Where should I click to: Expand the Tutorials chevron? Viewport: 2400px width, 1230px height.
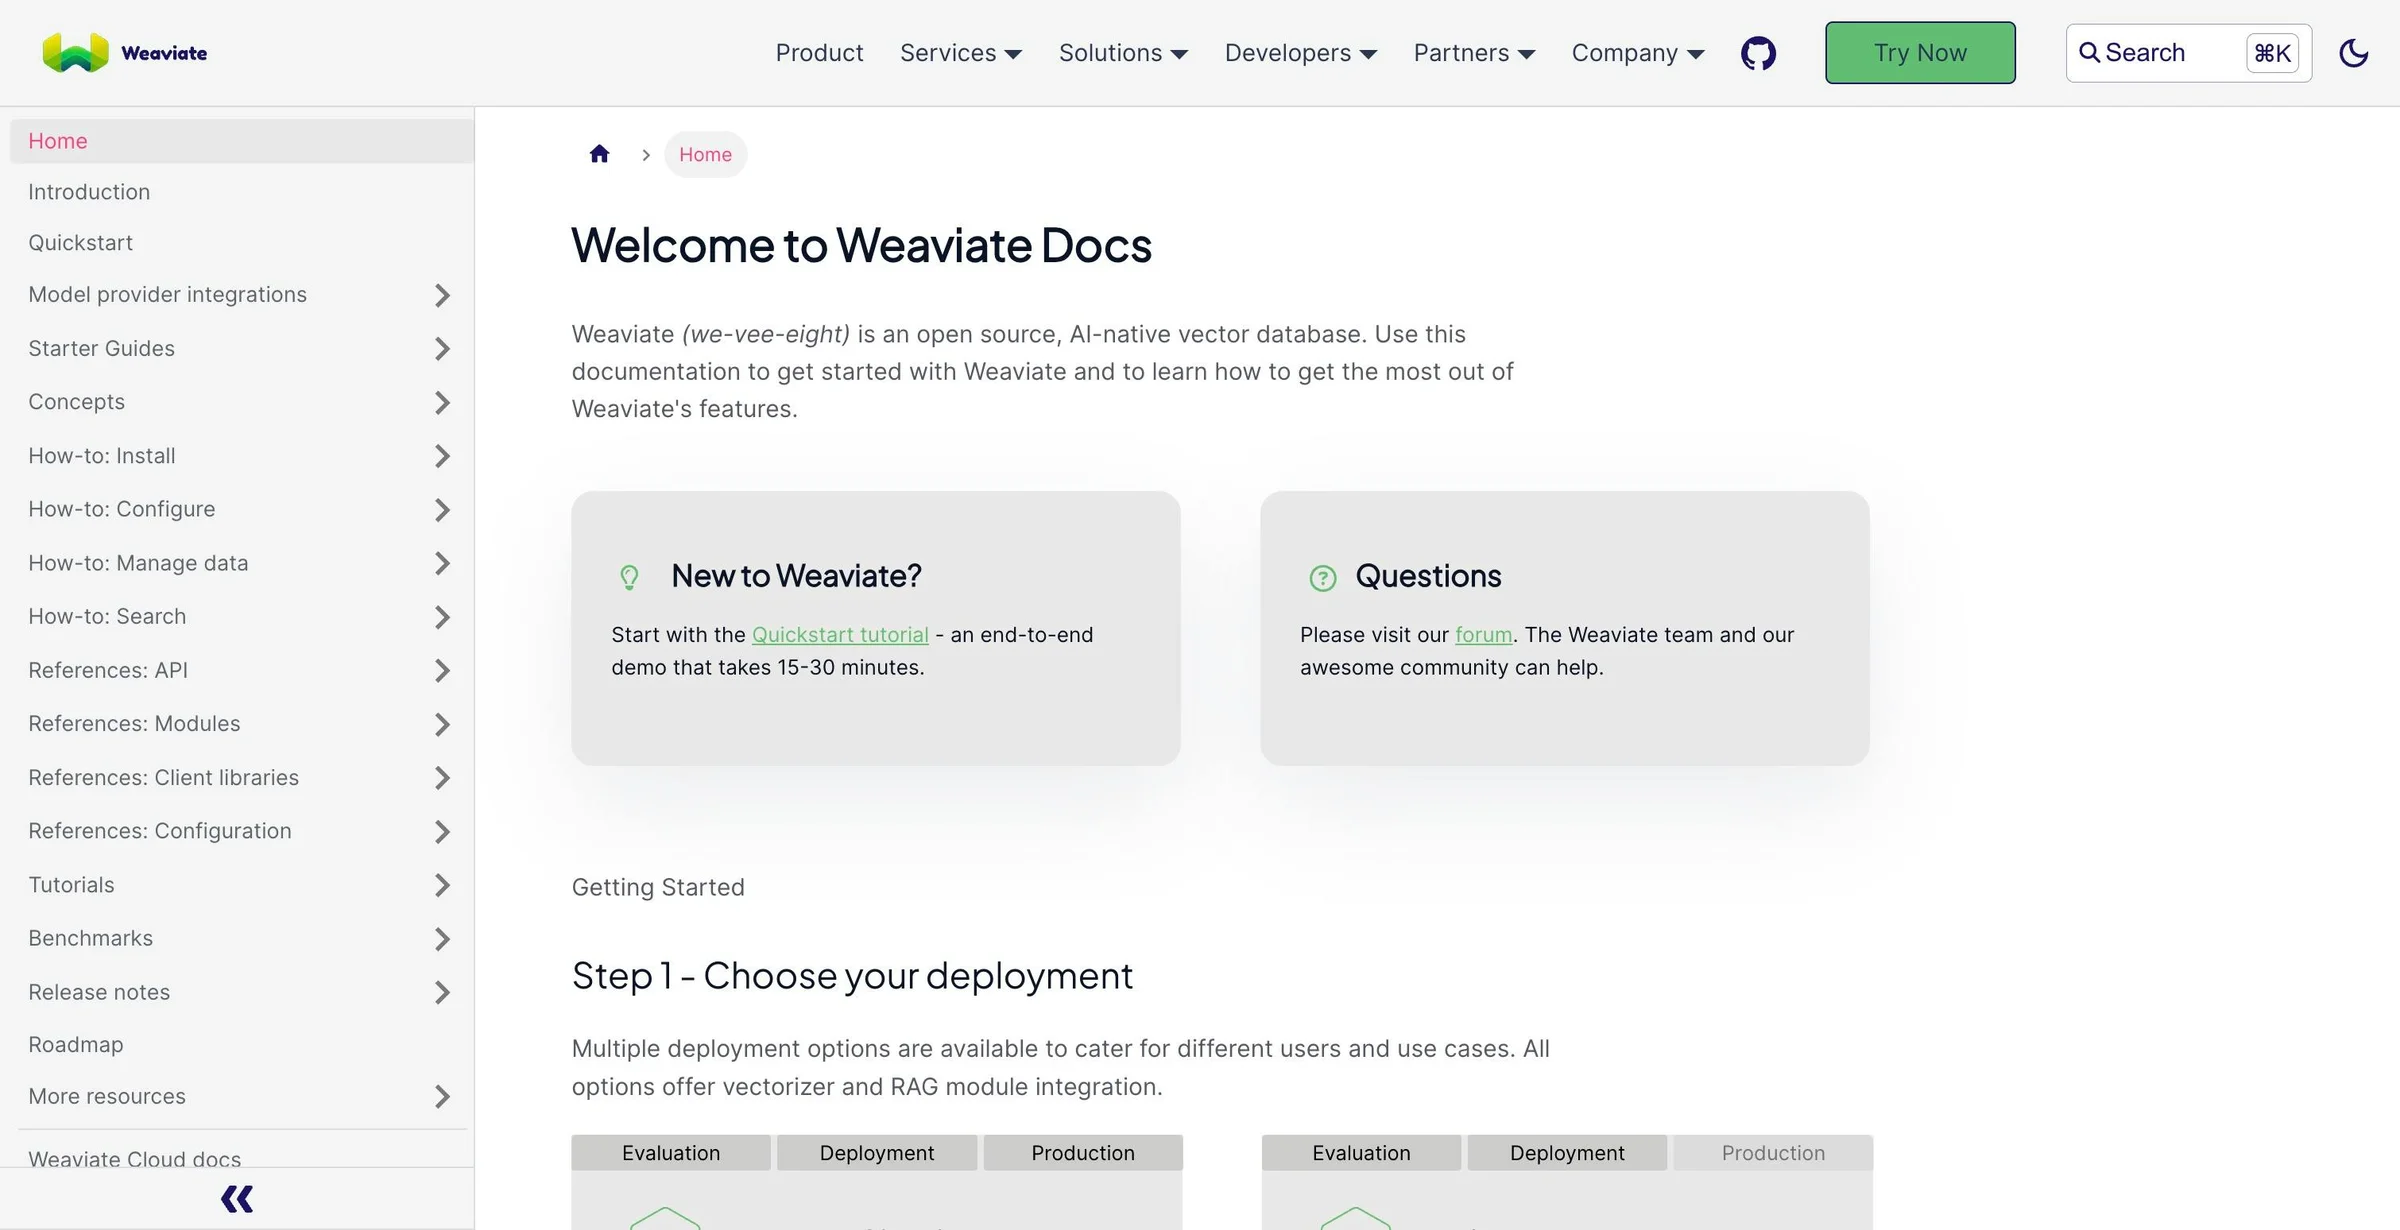click(442, 885)
